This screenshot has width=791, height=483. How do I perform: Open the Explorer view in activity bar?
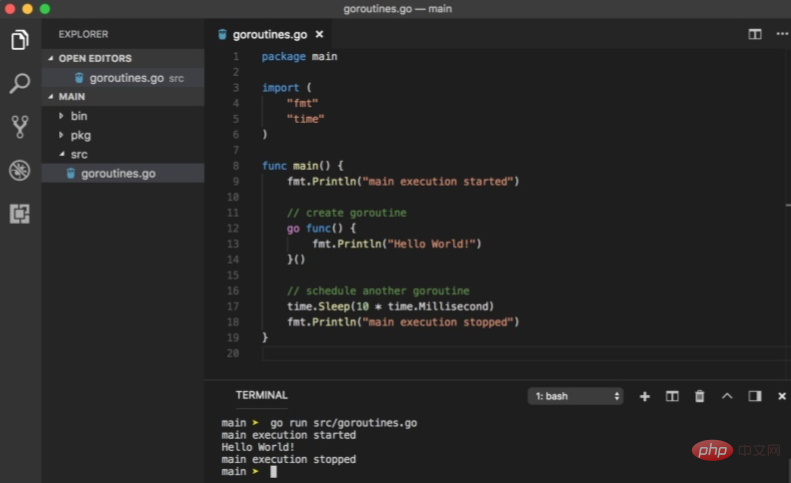[x=20, y=40]
